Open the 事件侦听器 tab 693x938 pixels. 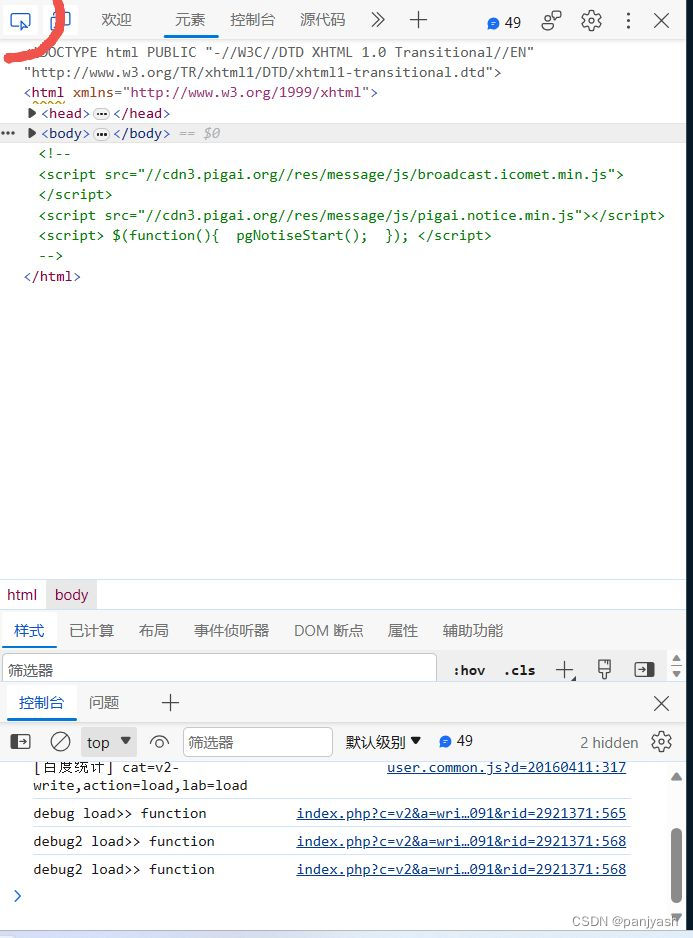(232, 631)
